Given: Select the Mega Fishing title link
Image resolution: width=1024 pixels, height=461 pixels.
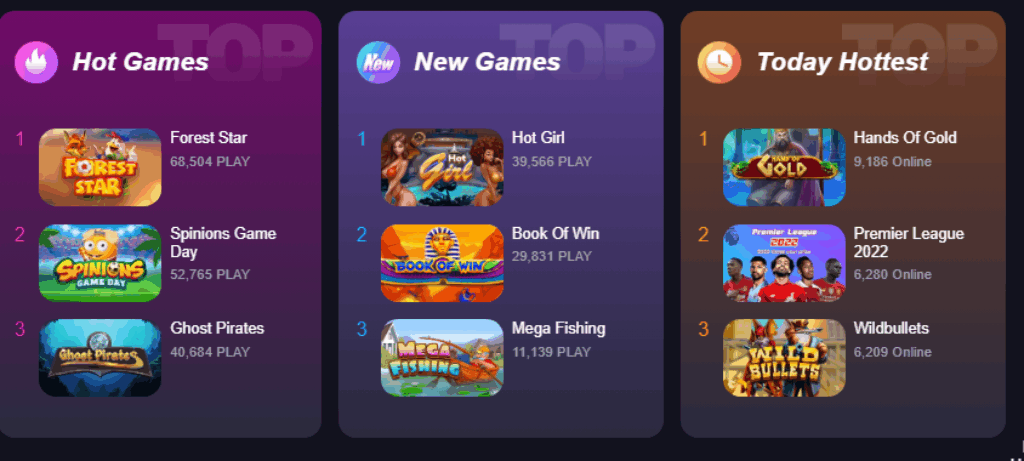Looking at the screenshot, I should 558,328.
